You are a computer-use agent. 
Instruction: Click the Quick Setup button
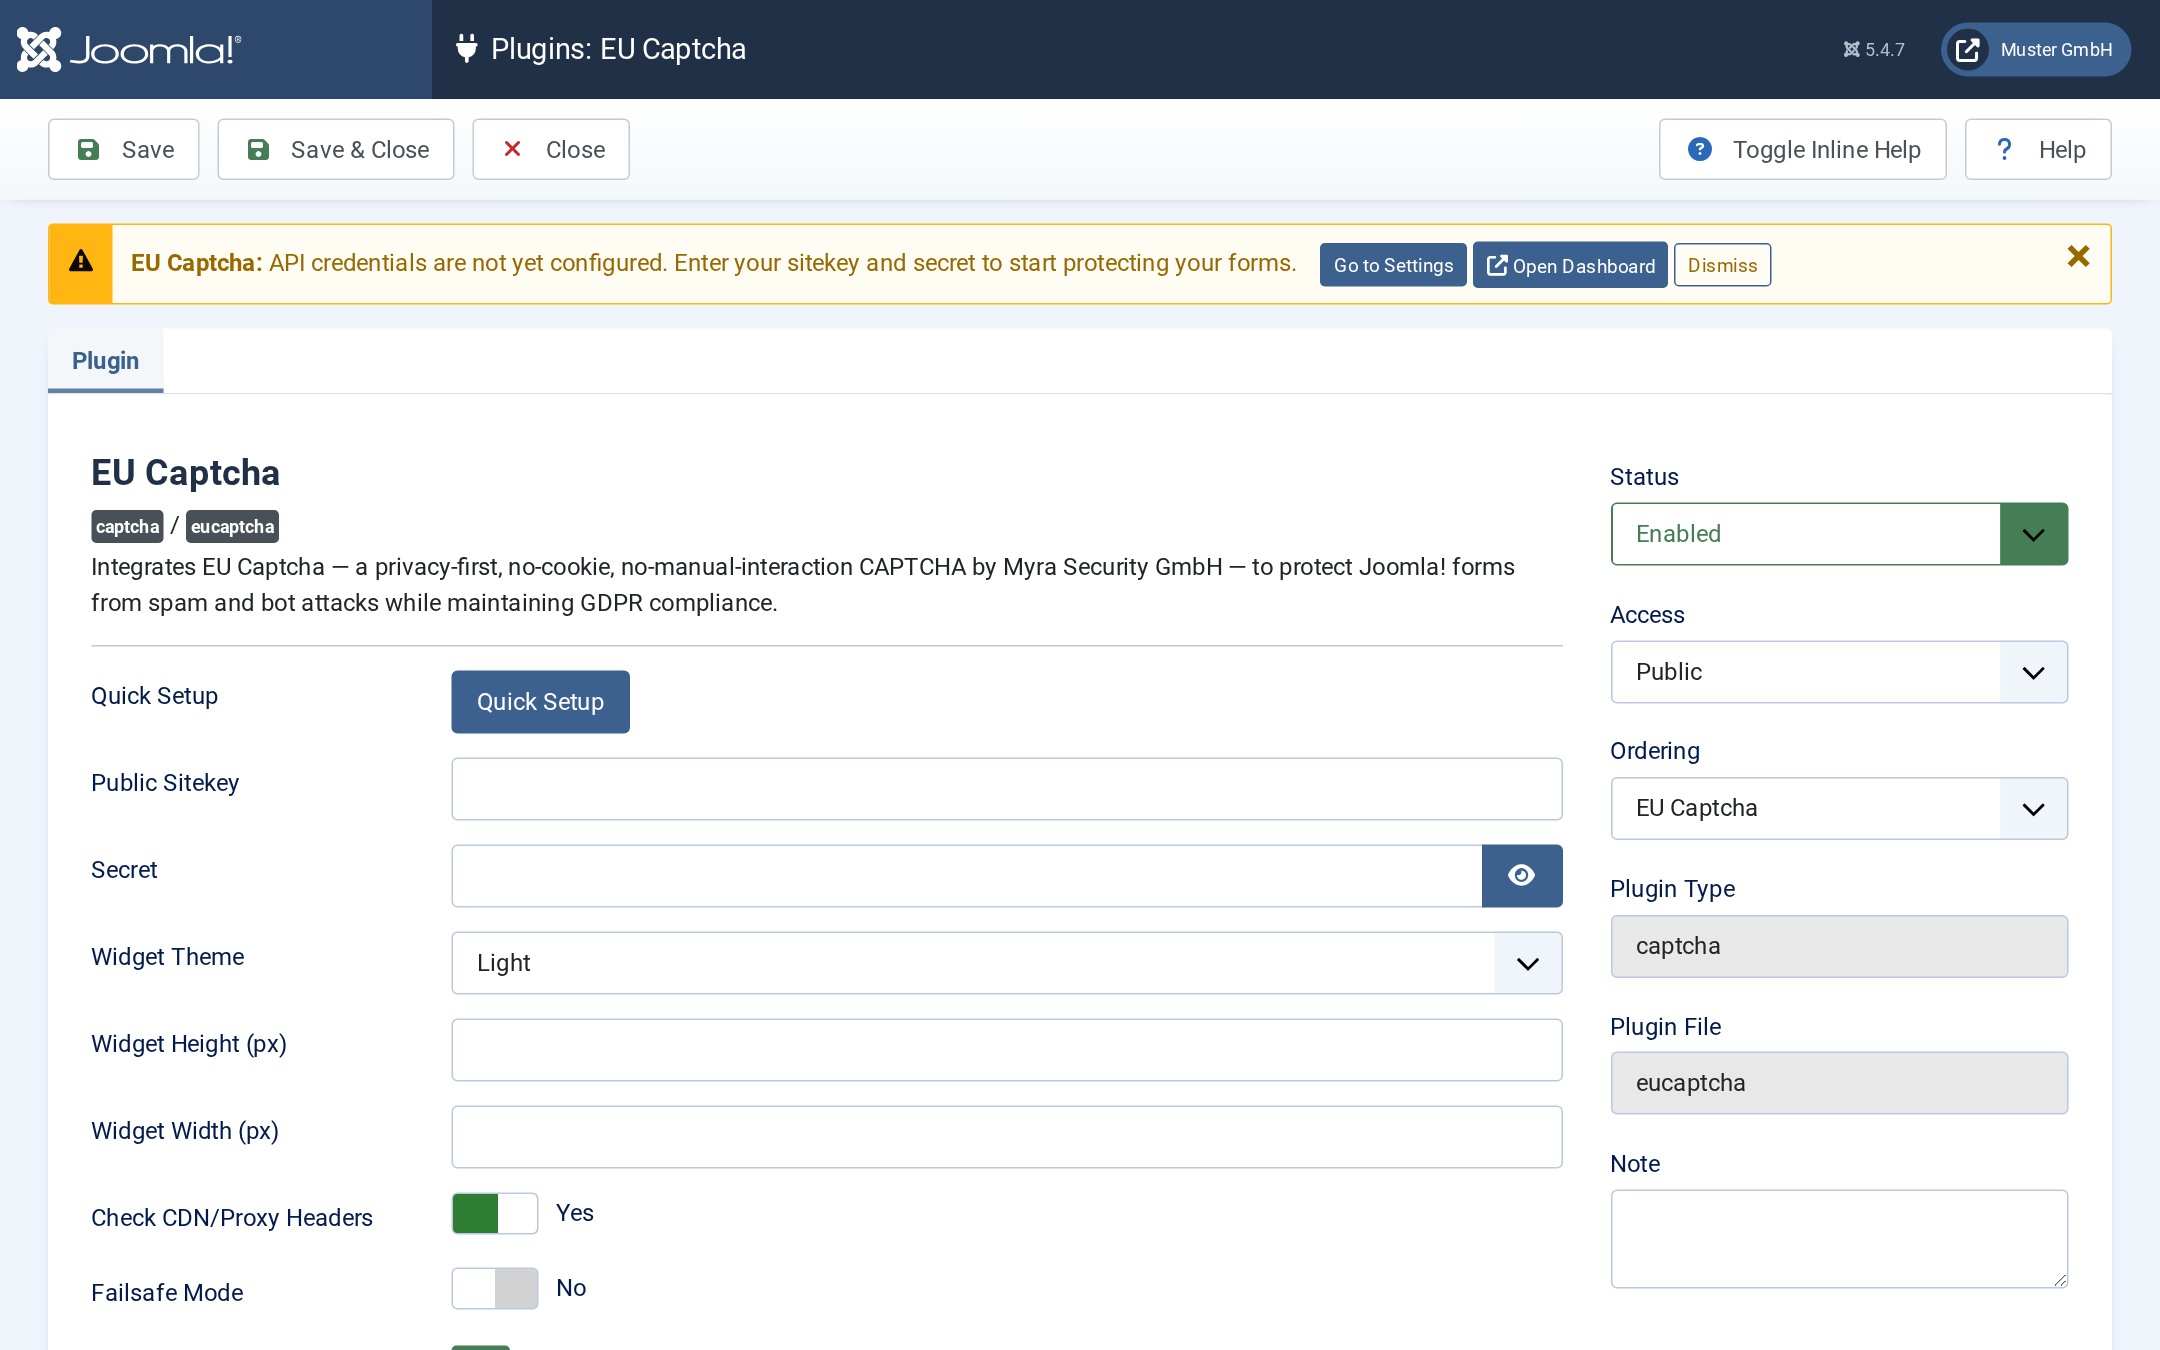click(541, 702)
